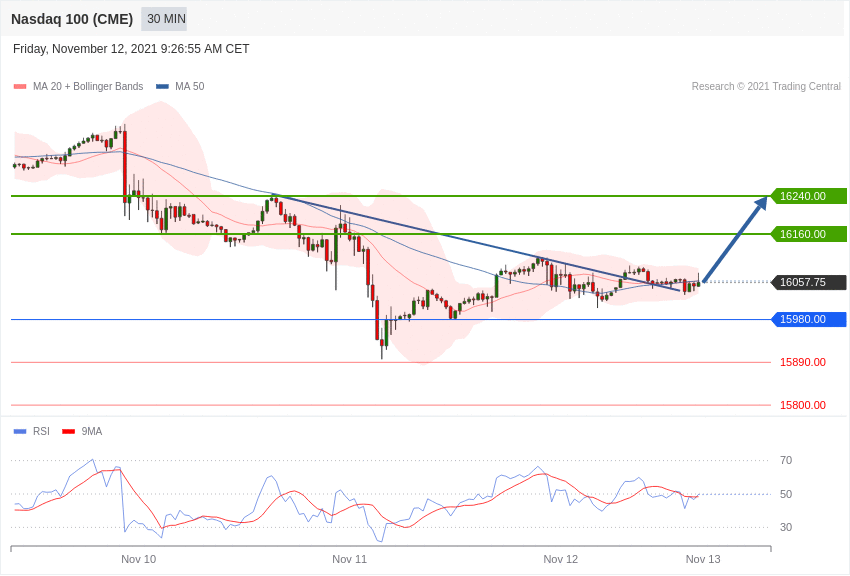
Task: Click the 'Nov 11' date axis label
Action: [x=349, y=559]
